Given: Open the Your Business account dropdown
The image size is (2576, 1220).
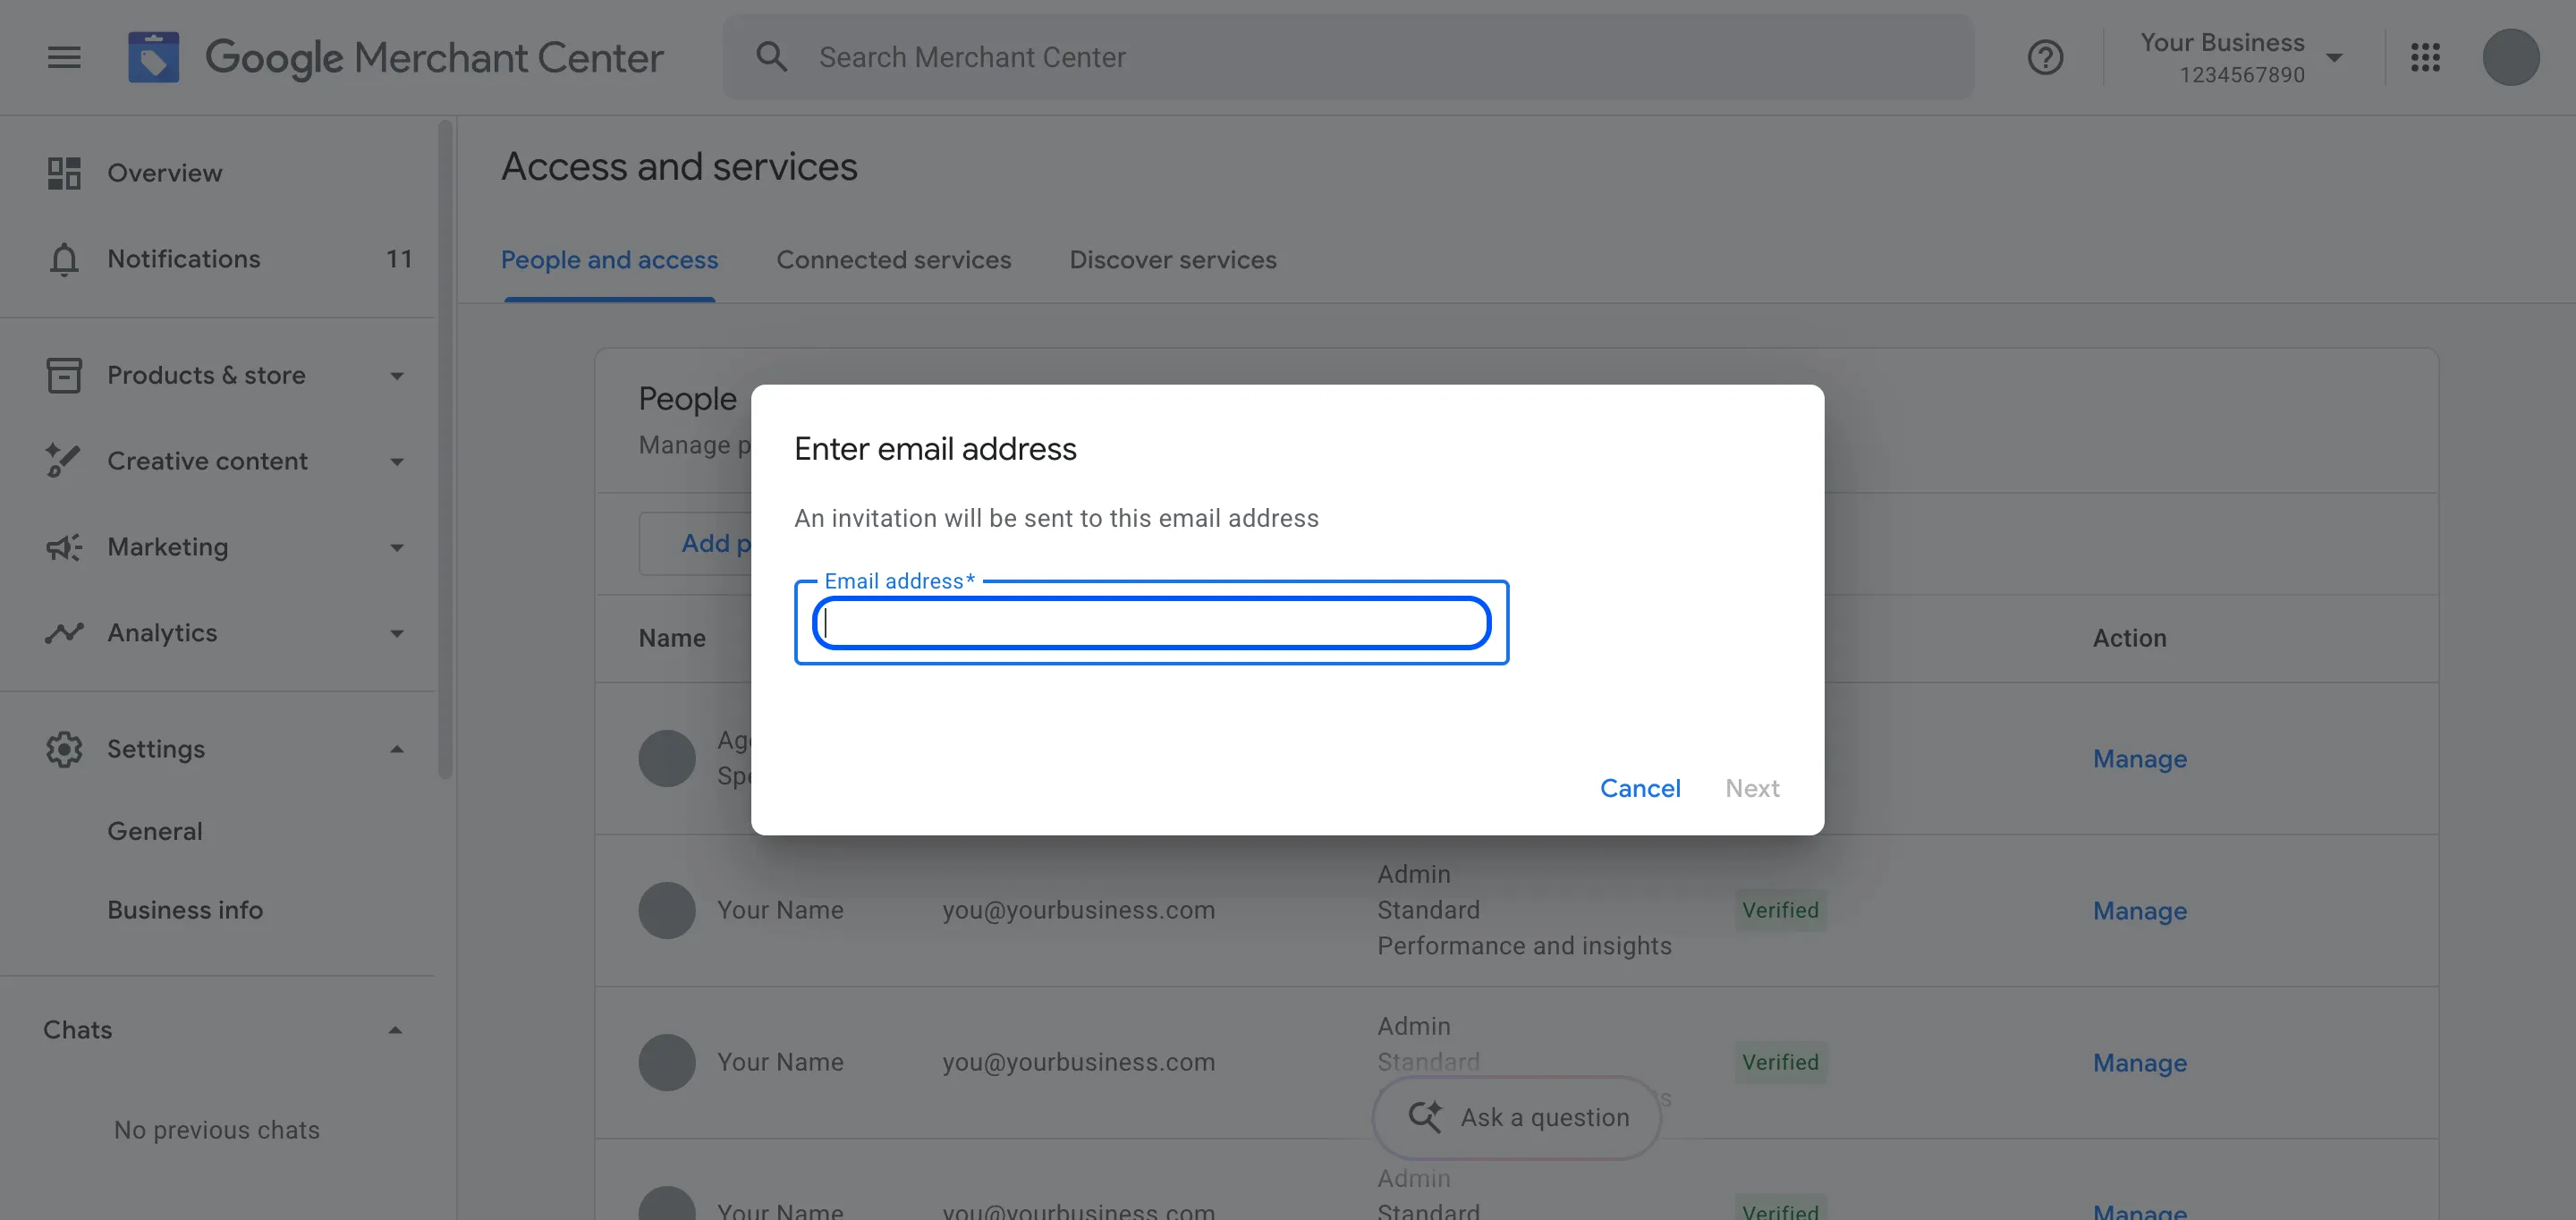Looking at the screenshot, I should (x=2242, y=57).
